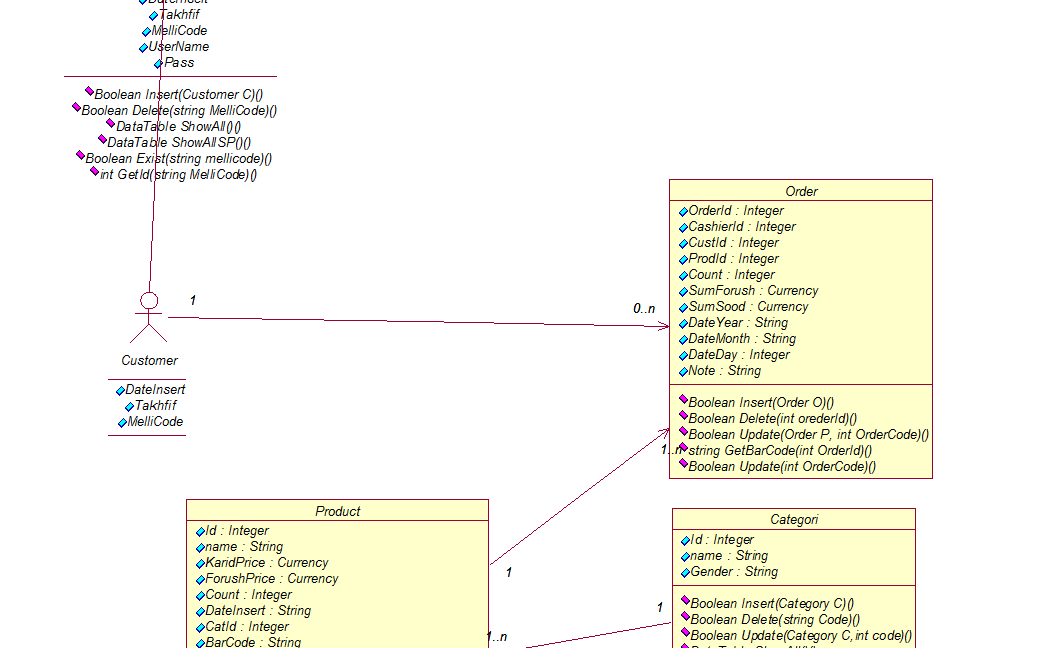Click the attribute icon beside UserName
The height and width of the screenshot is (648, 1044).
[x=143, y=48]
